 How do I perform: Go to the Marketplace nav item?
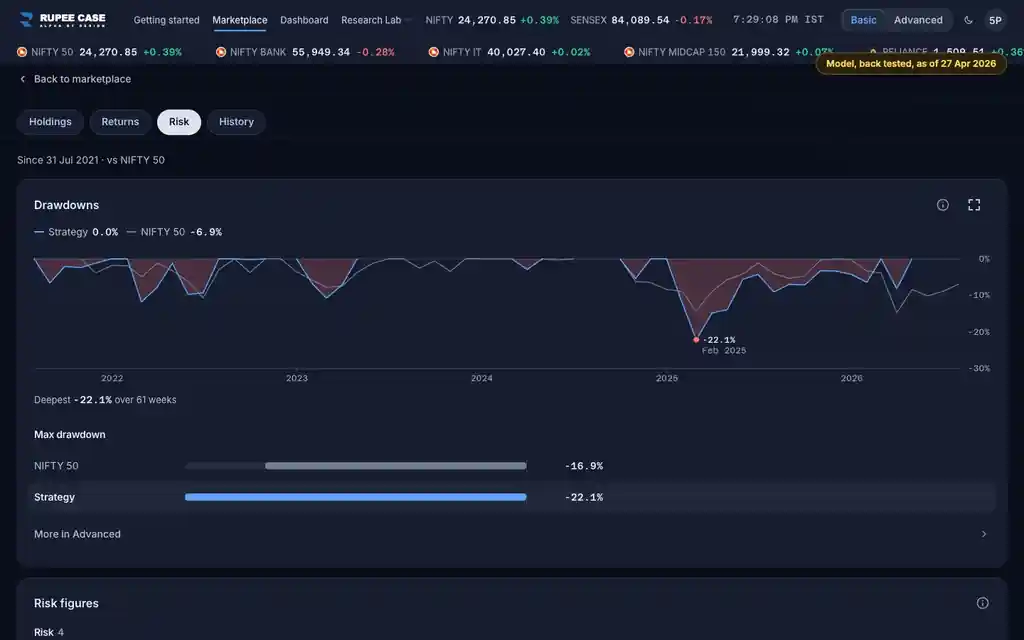pyautogui.click(x=240, y=20)
